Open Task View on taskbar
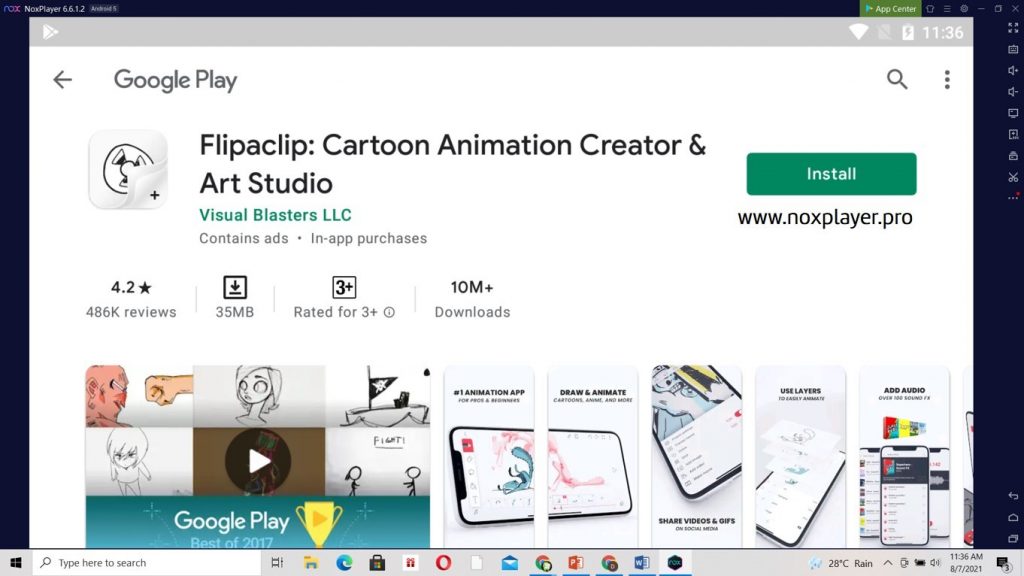 pyautogui.click(x=277, y=562)
